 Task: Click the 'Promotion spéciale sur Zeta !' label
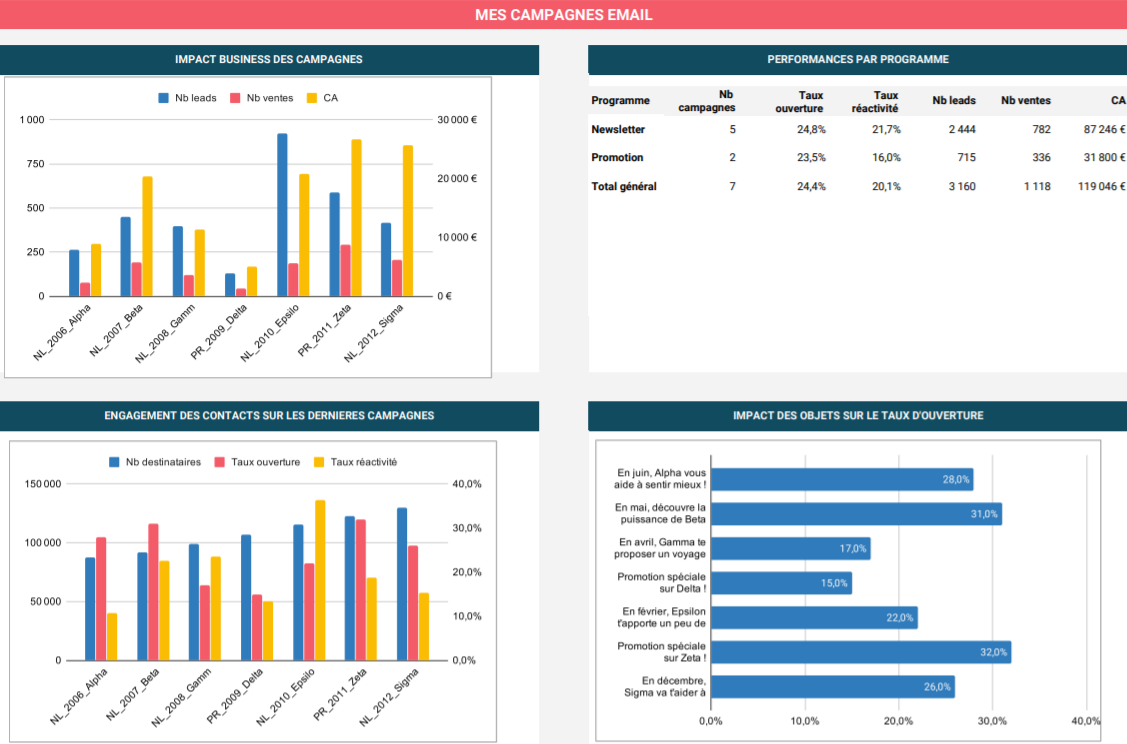(661, 651)
